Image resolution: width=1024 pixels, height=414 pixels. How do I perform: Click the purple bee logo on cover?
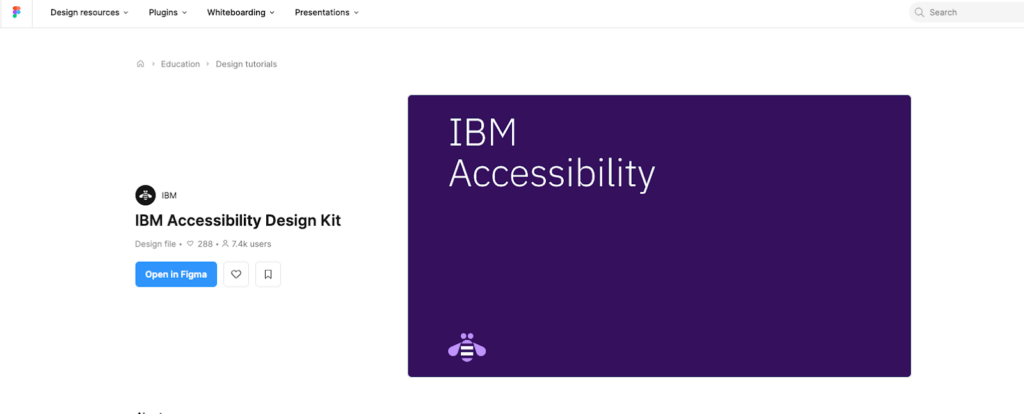(467, 347)
